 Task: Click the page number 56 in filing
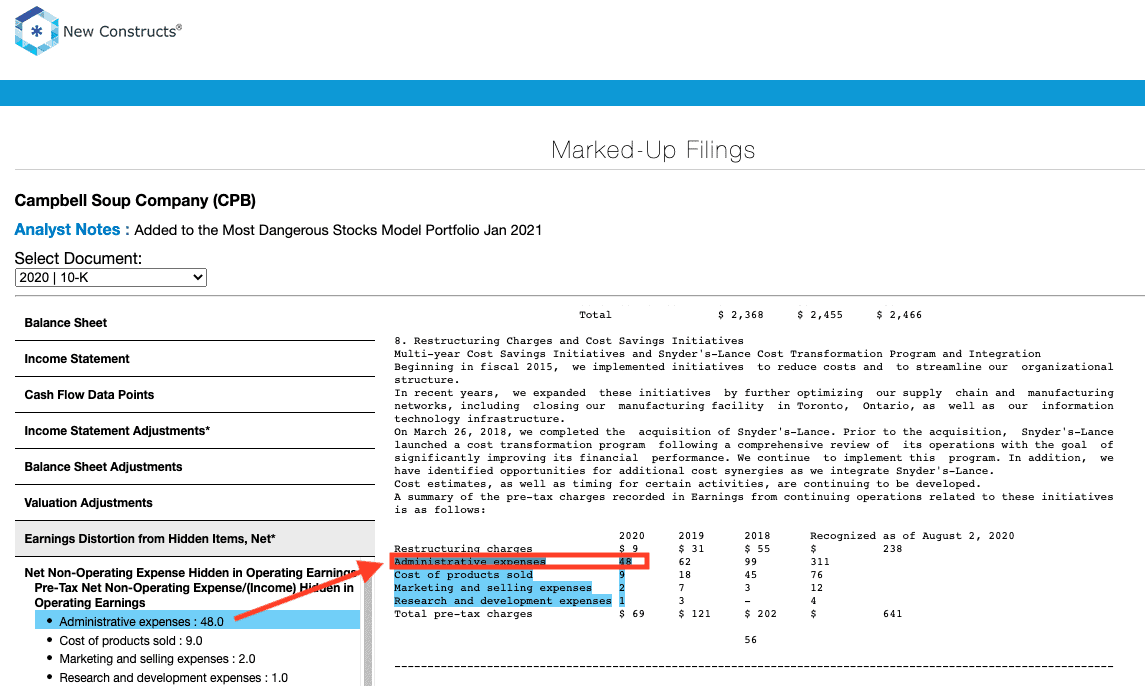tap(751, 640)
